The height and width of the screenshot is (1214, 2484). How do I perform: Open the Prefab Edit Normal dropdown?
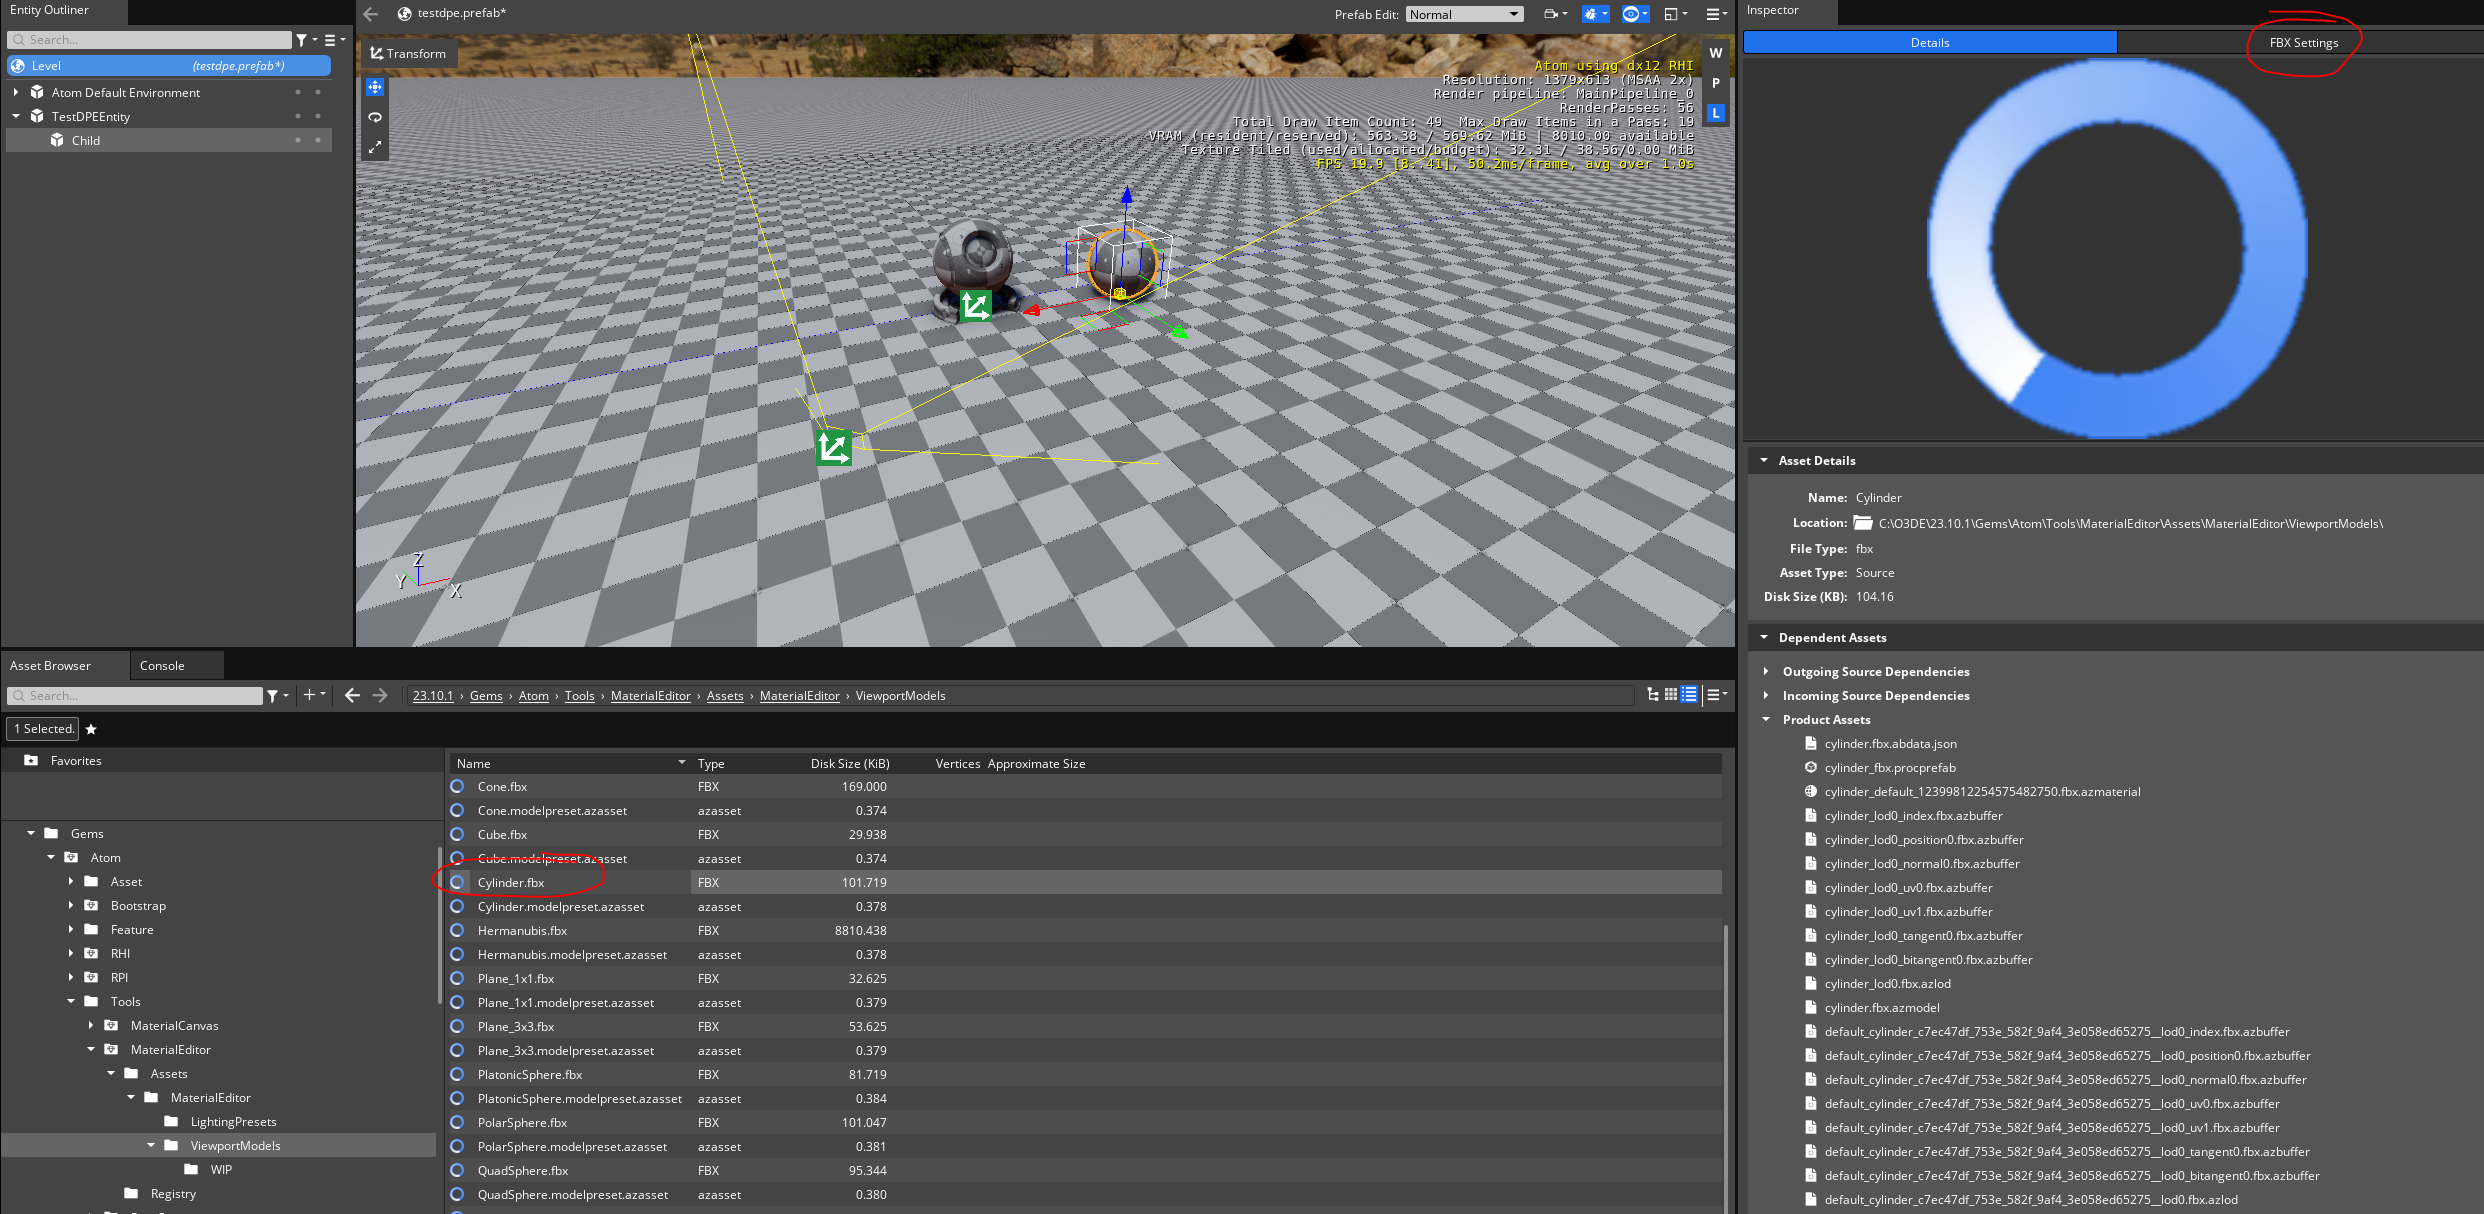(x=1464, y=13)
